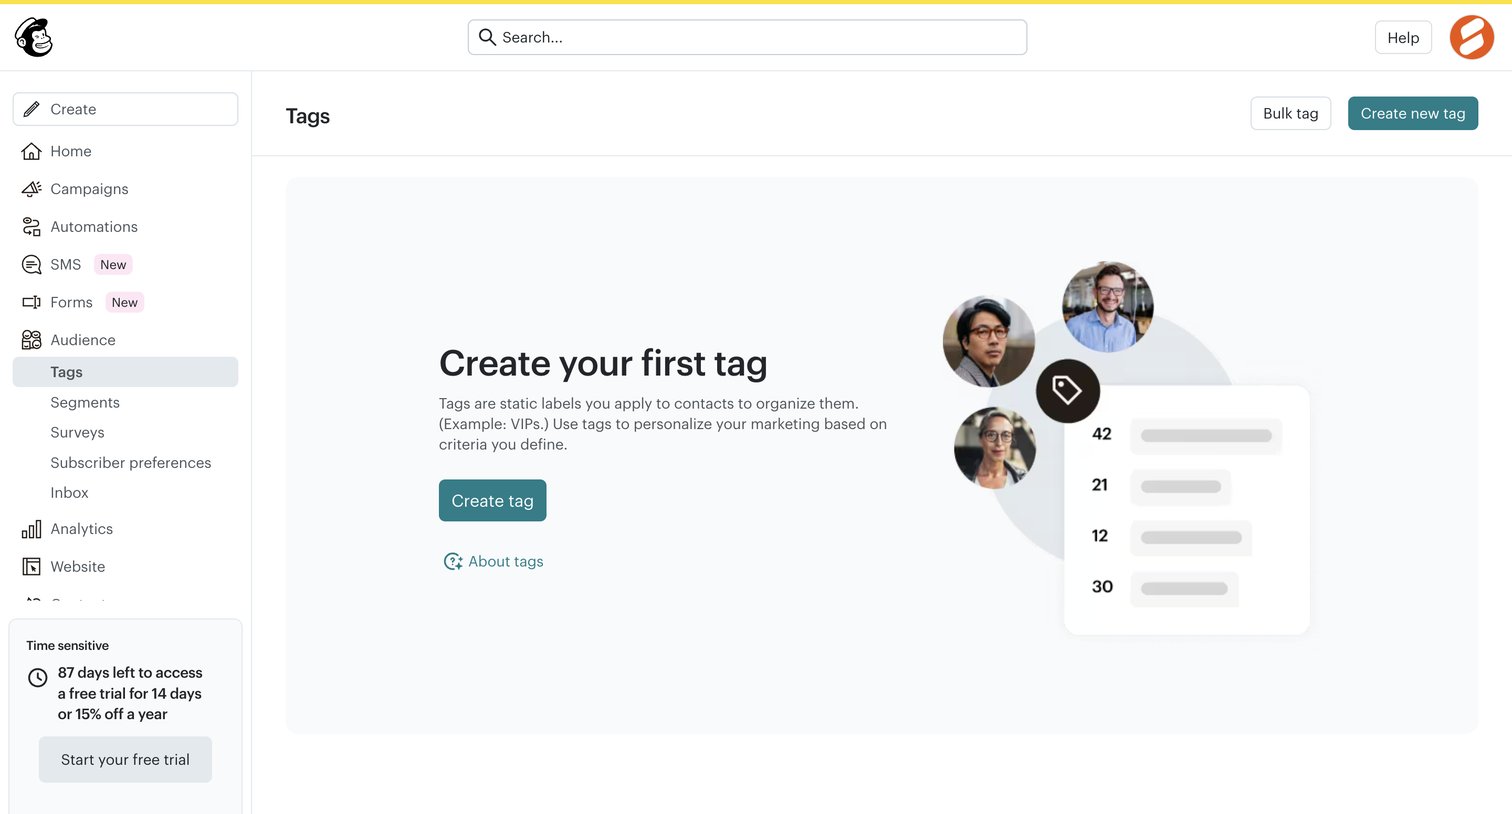Click the 'Create your first tag' heading
This screenshot has width=1512, height=814.
click(603, 363)
